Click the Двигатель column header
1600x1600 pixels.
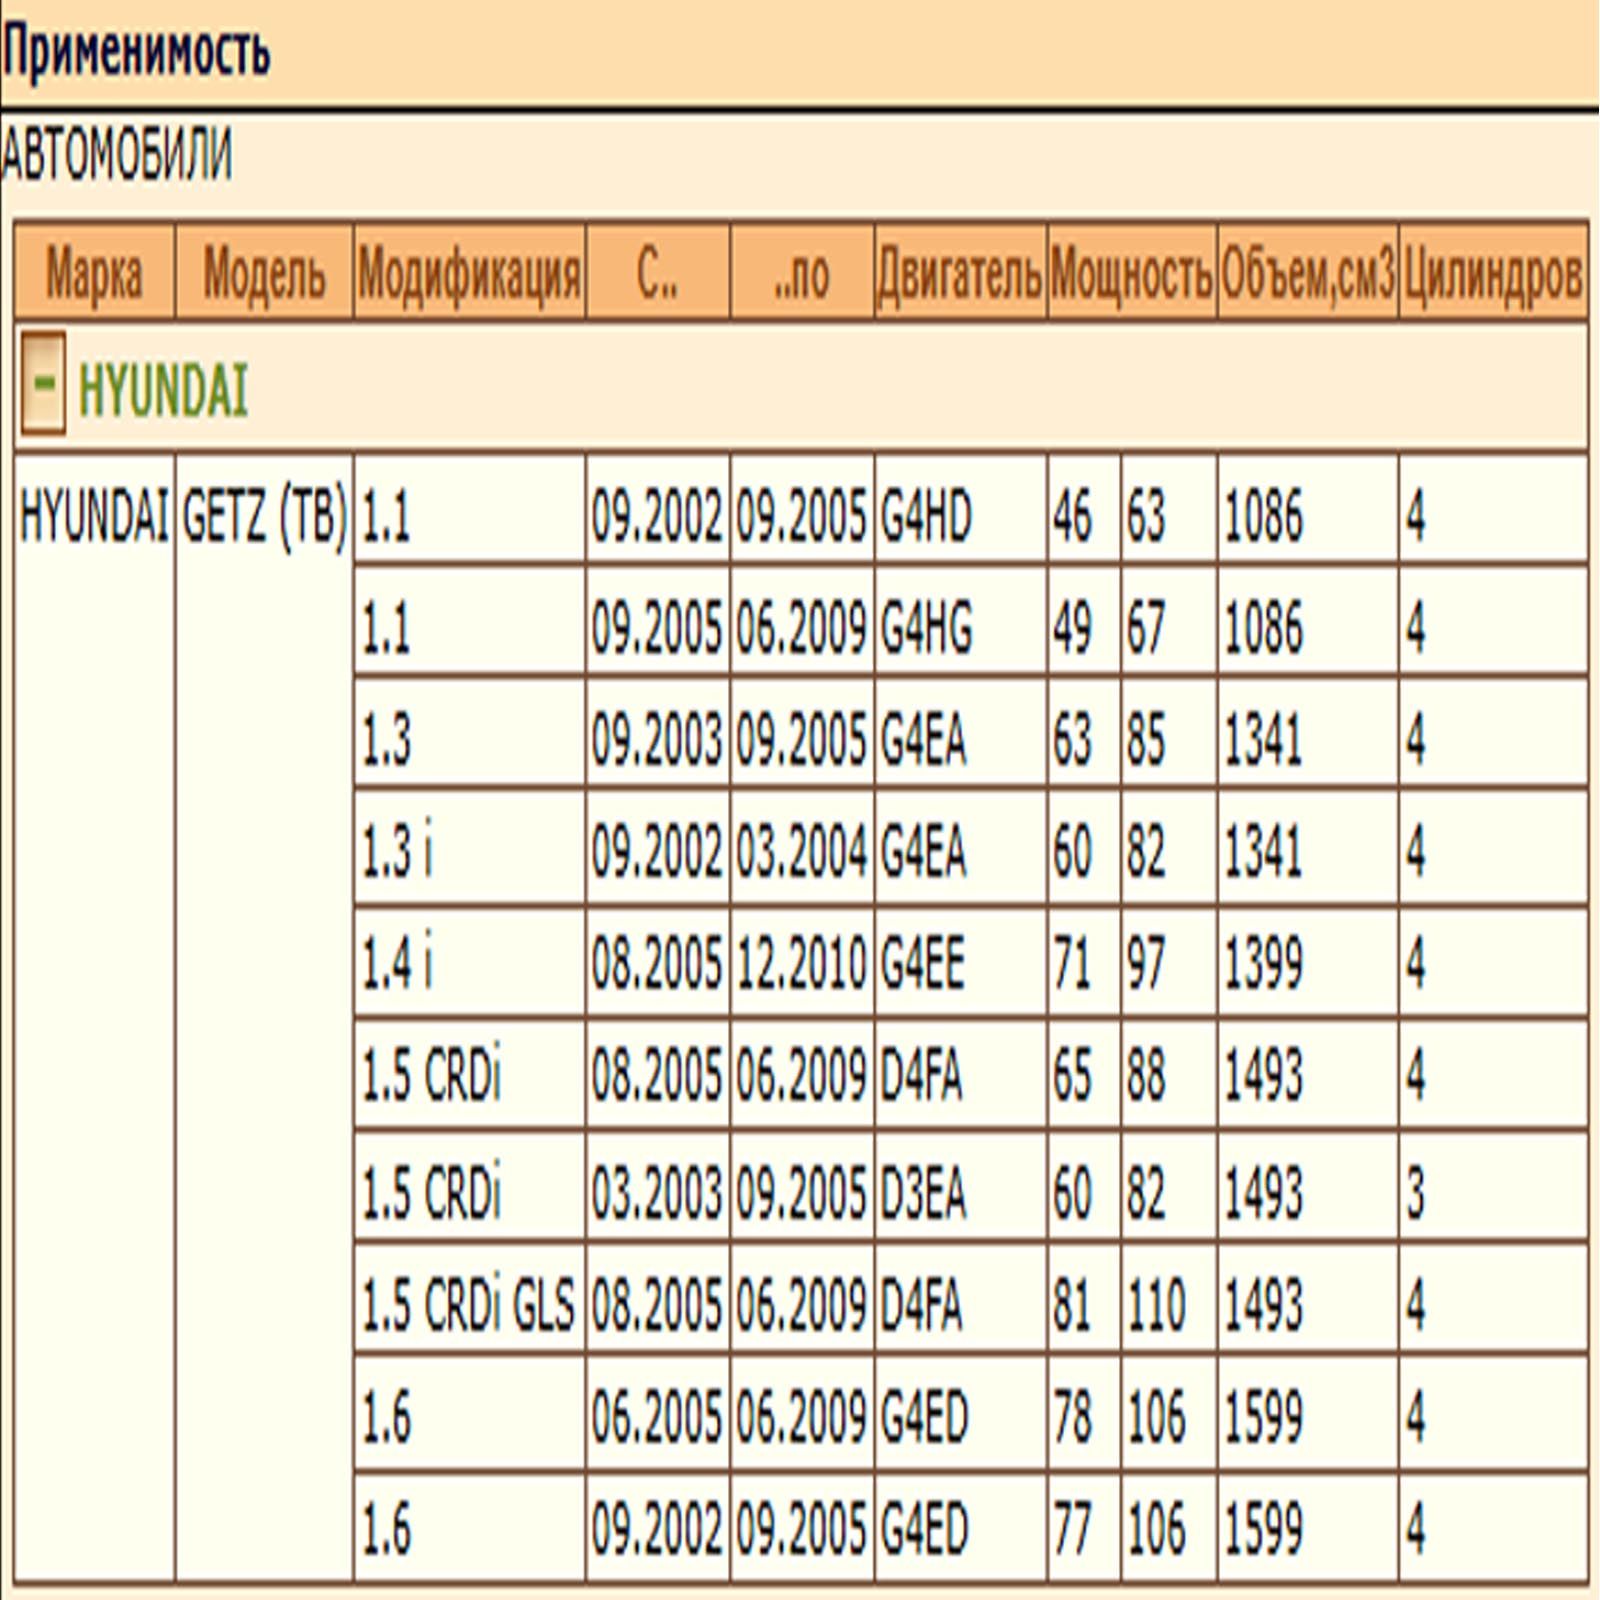(x=960, y=273)
